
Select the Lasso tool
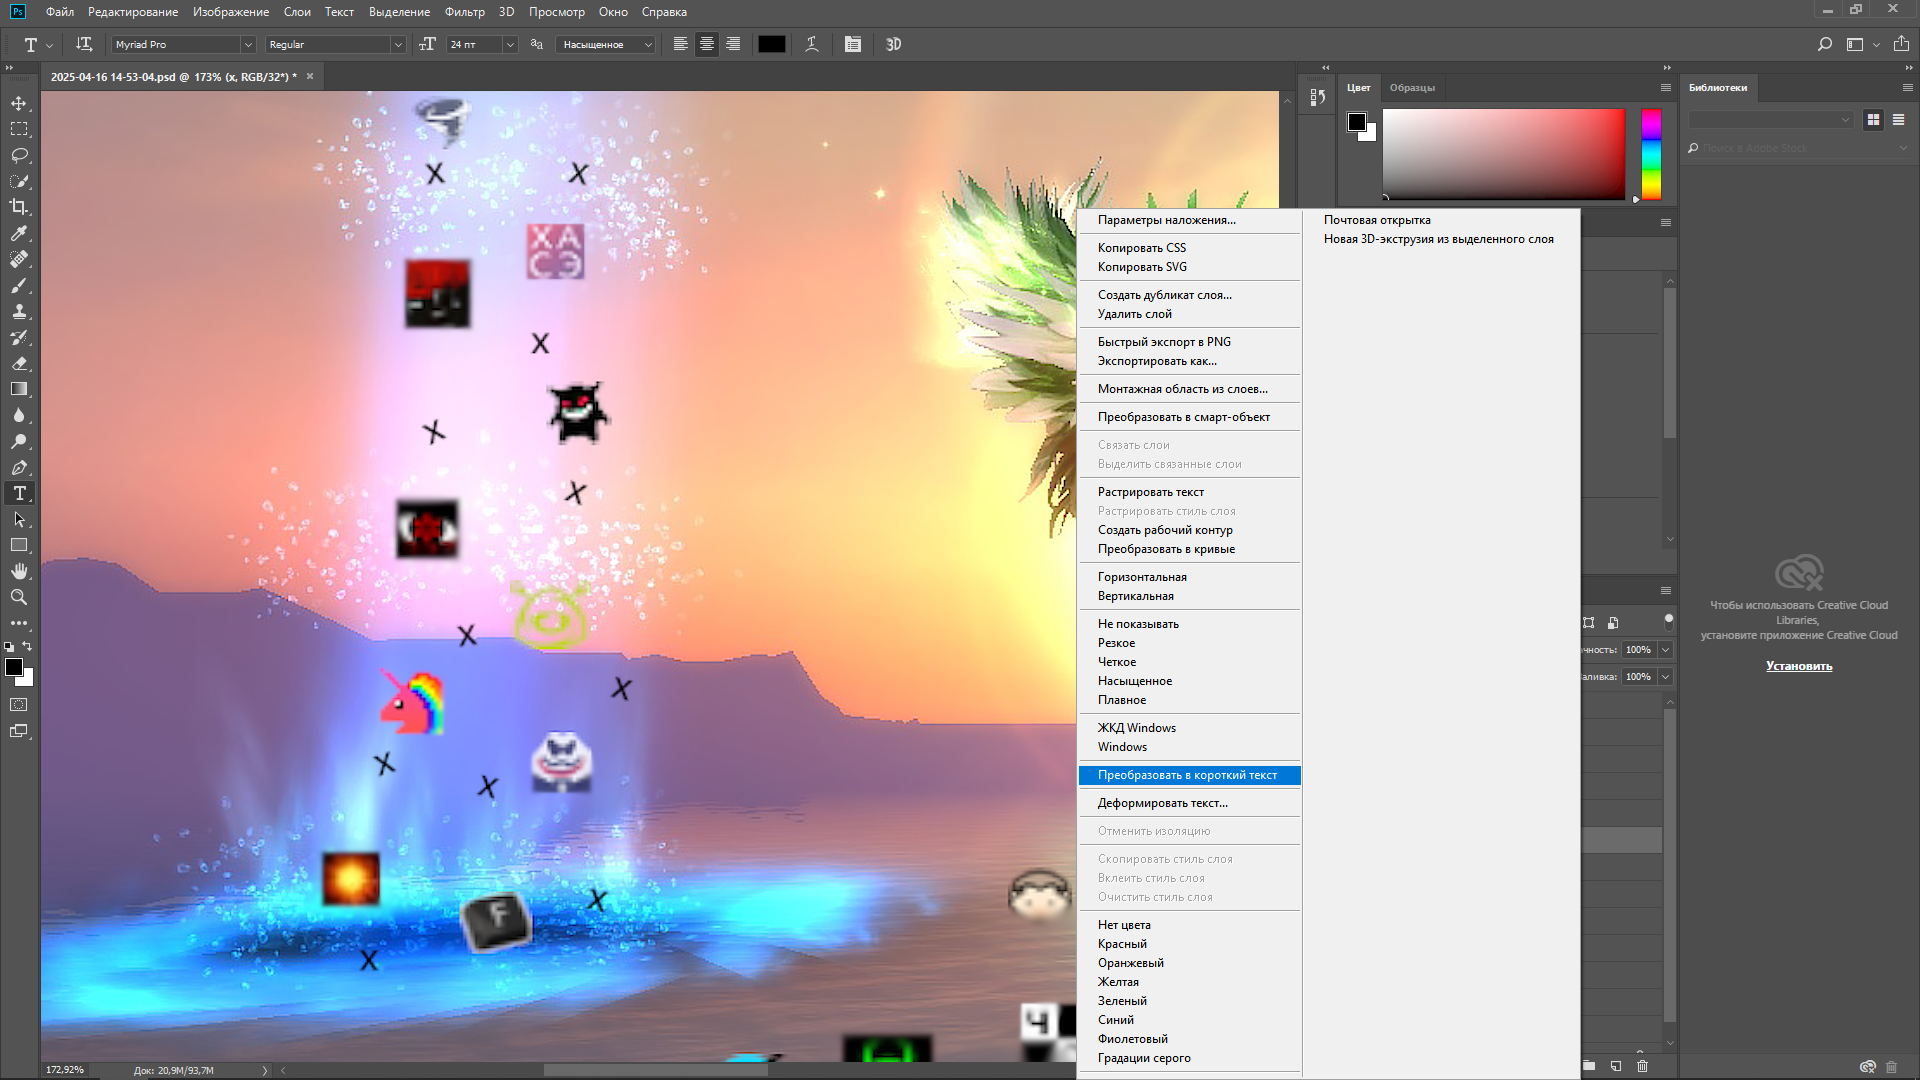(19, 155)
